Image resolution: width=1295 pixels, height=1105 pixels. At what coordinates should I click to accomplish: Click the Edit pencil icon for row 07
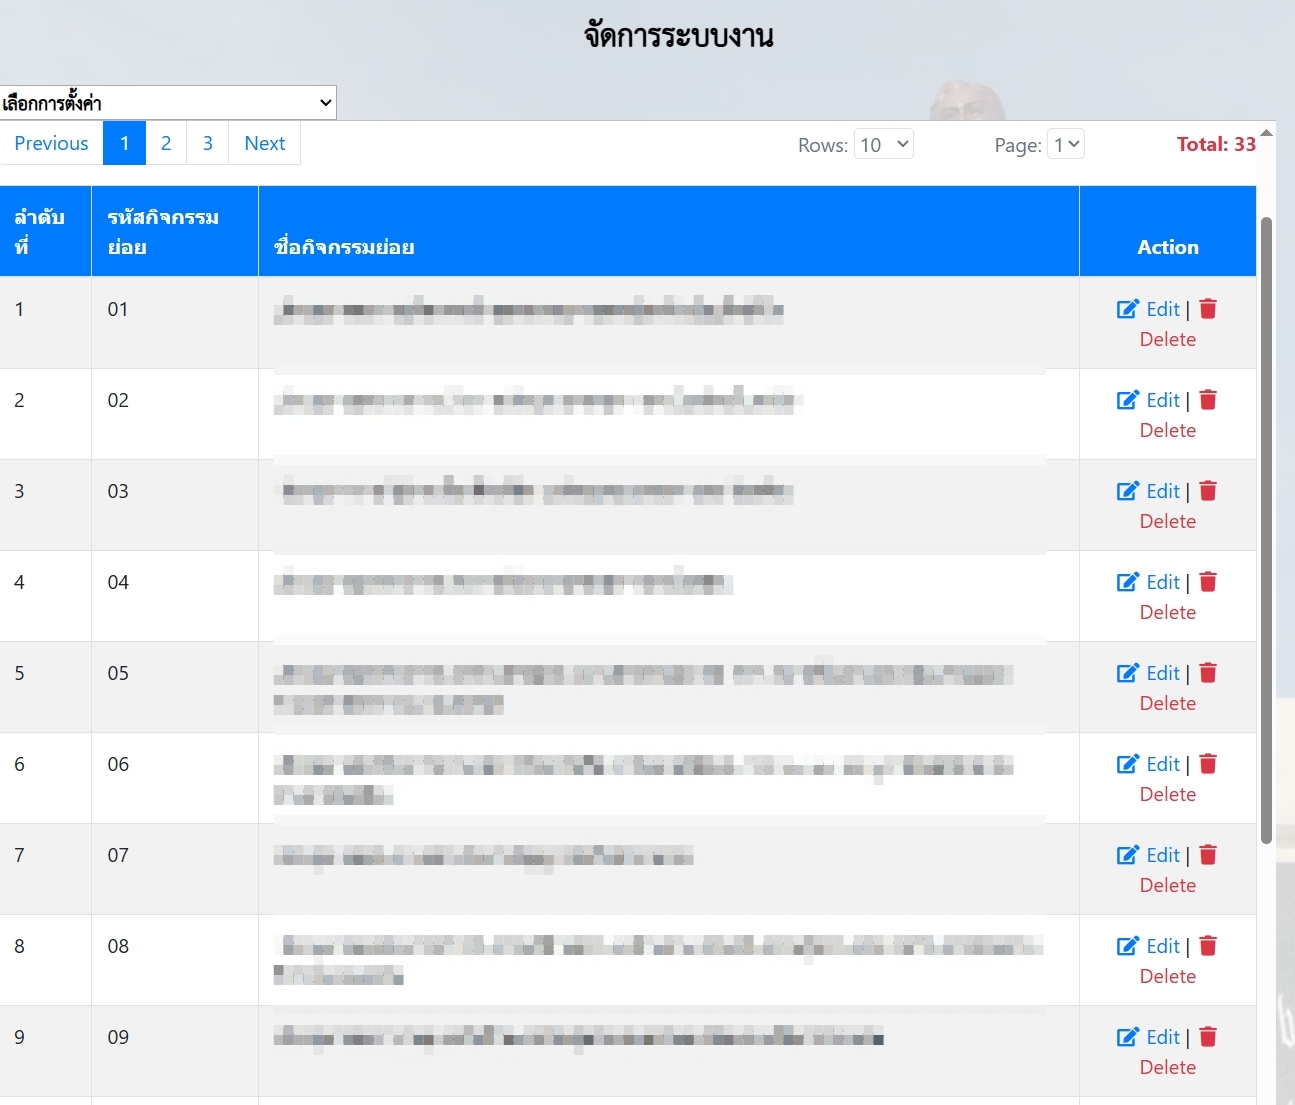tap(1127, 855)
